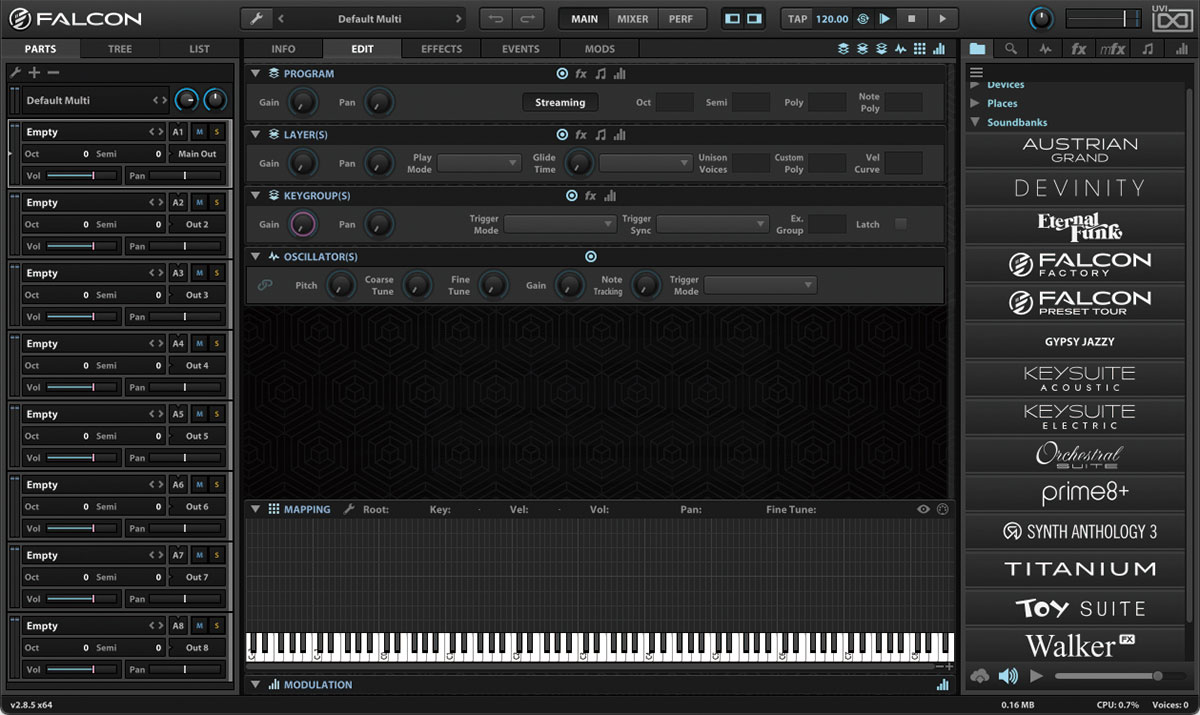Open the Main Out output selector
The height and width of the screenshot is (715, 1200).
click(x=197, y=154)
